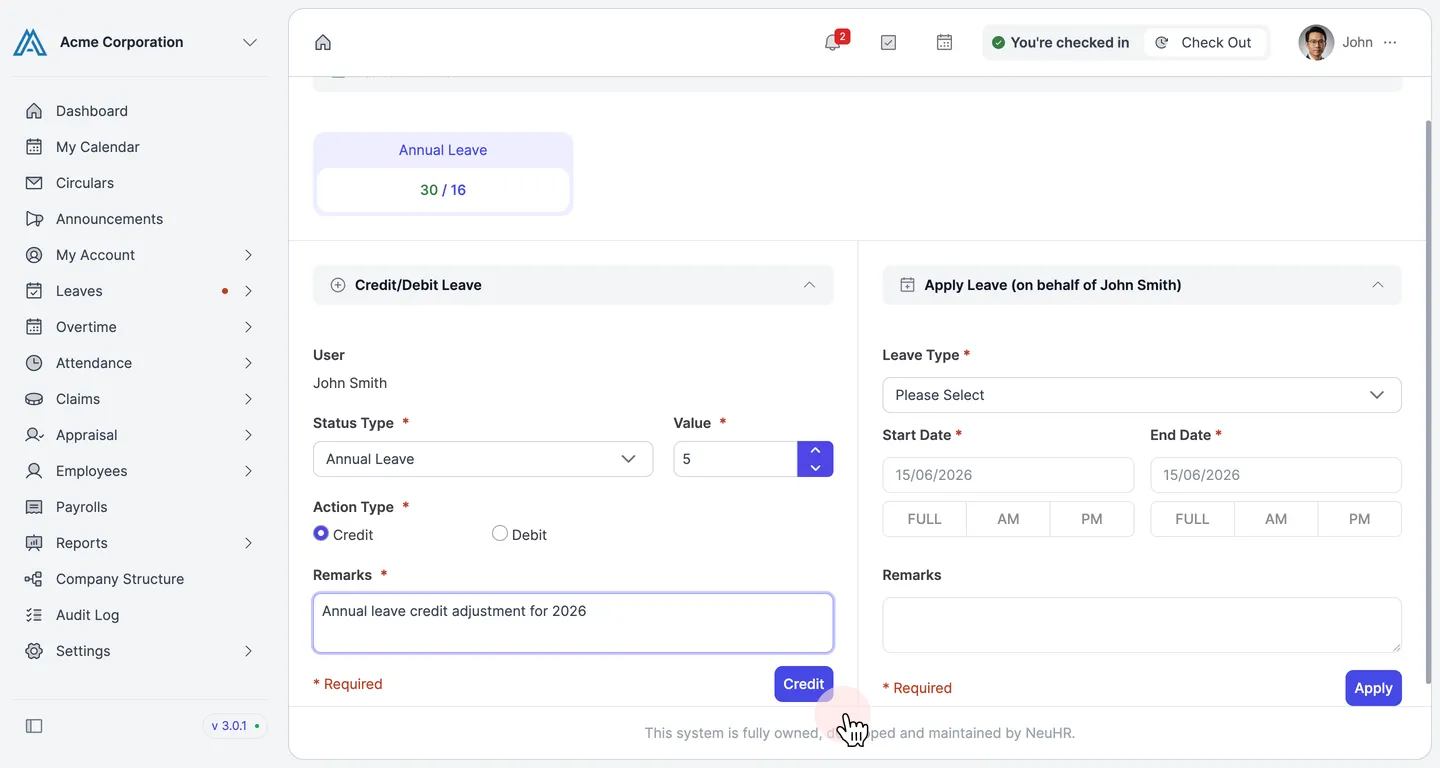Viewport: 1440px width, 768px height.
Task: Open Company Structure page
Action: (120, 579)
